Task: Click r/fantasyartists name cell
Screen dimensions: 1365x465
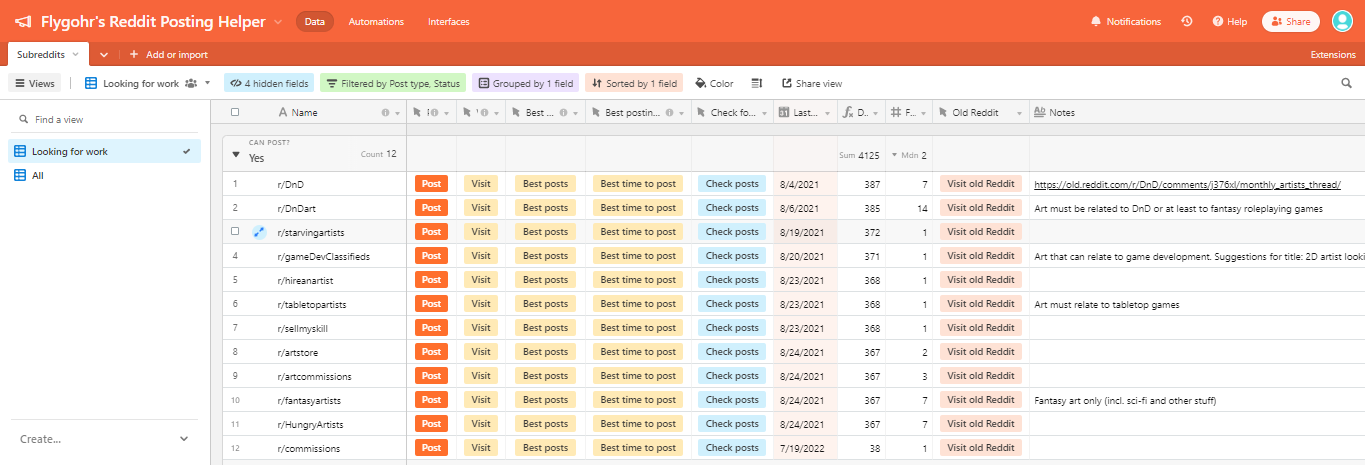Action: [x=309, y=400]
